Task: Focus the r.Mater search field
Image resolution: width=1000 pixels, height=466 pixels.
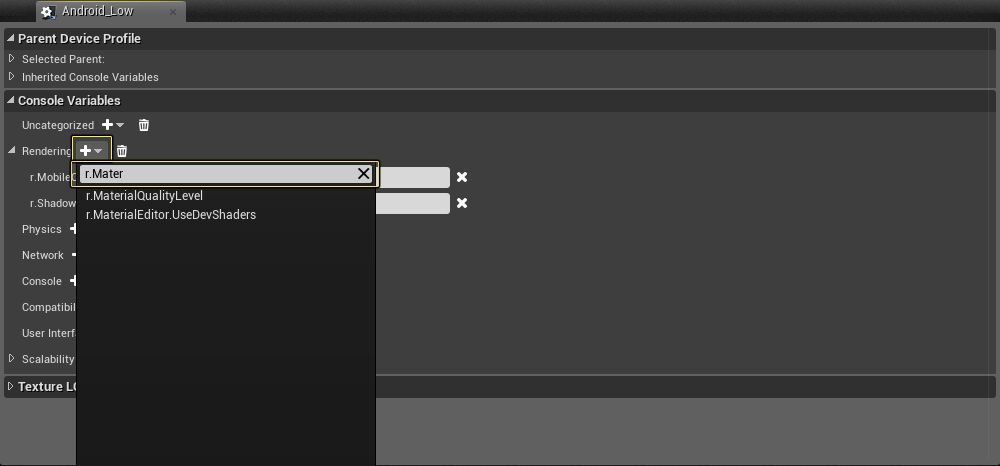Action: [217, 173]
